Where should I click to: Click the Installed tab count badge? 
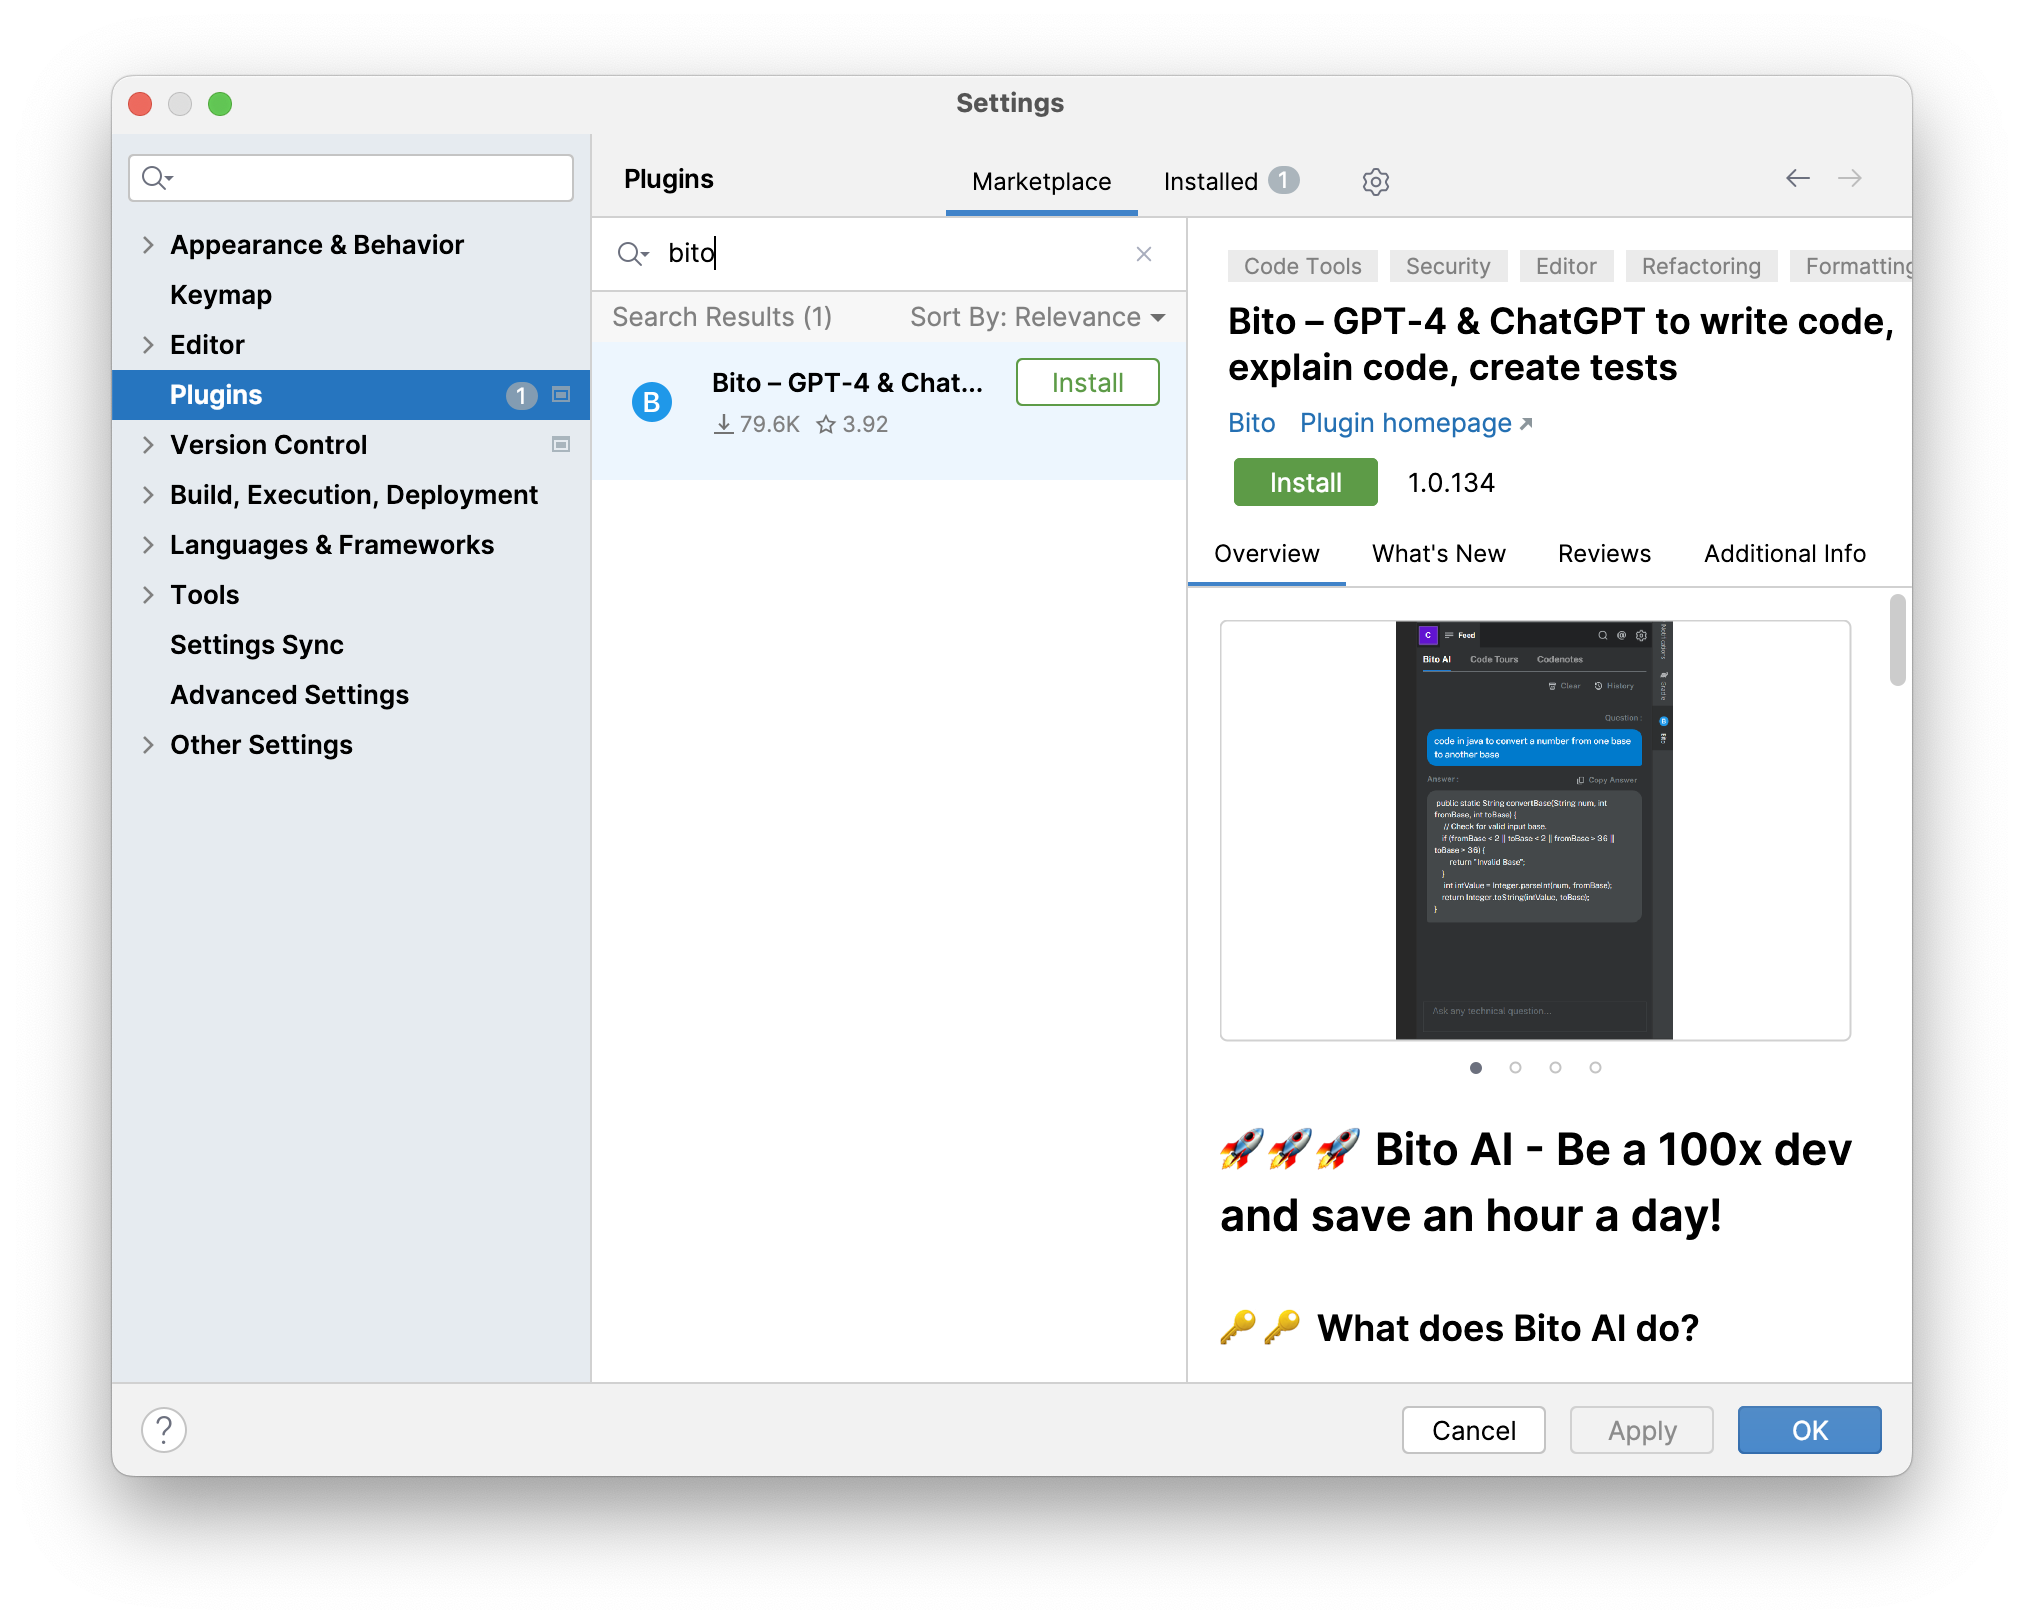1284,180
